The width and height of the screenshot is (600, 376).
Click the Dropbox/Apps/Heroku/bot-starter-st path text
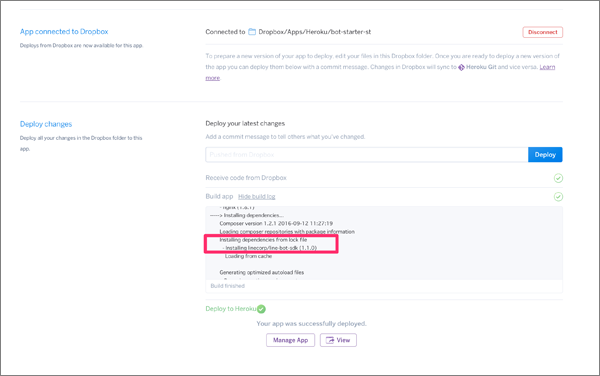pyautogui.click(x=315, y=32)
